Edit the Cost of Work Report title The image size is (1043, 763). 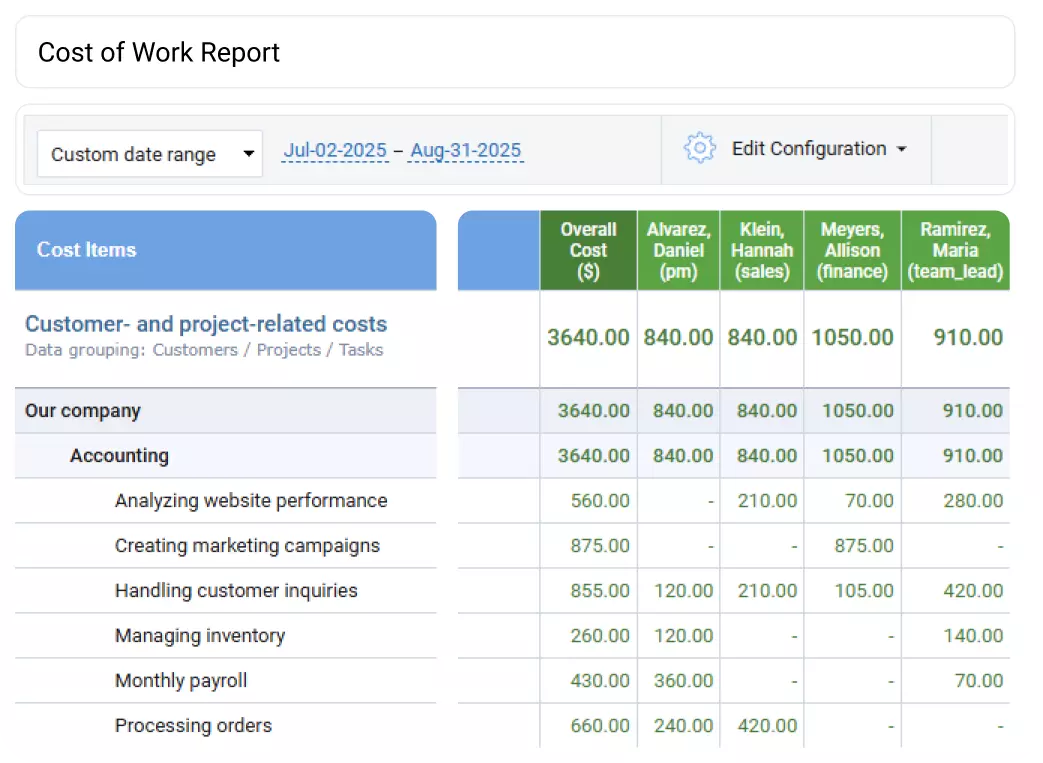pos(158,52)
